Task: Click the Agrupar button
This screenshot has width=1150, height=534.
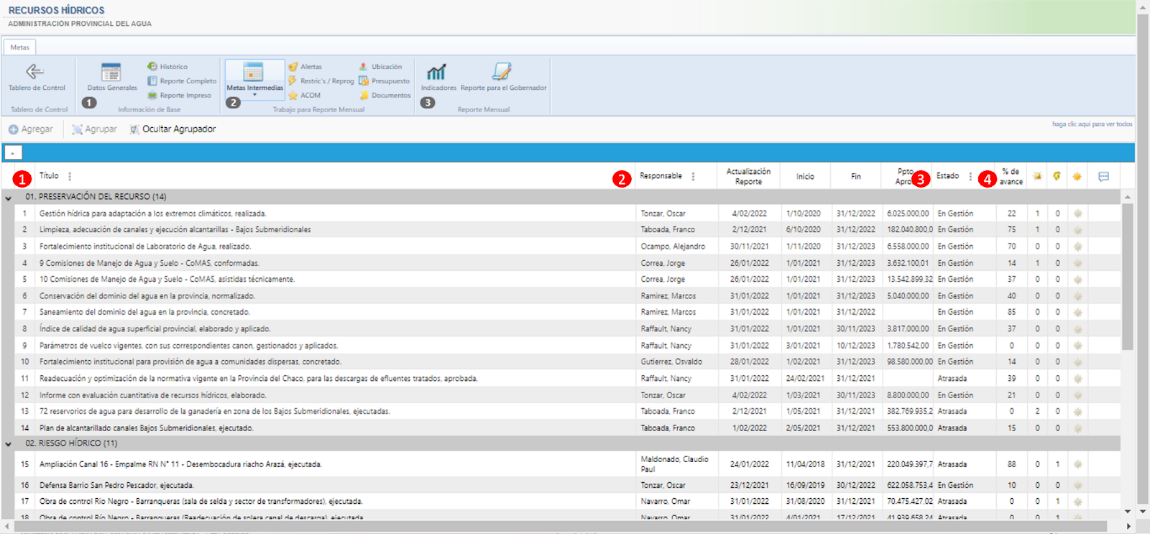Action: pos(95,129)
